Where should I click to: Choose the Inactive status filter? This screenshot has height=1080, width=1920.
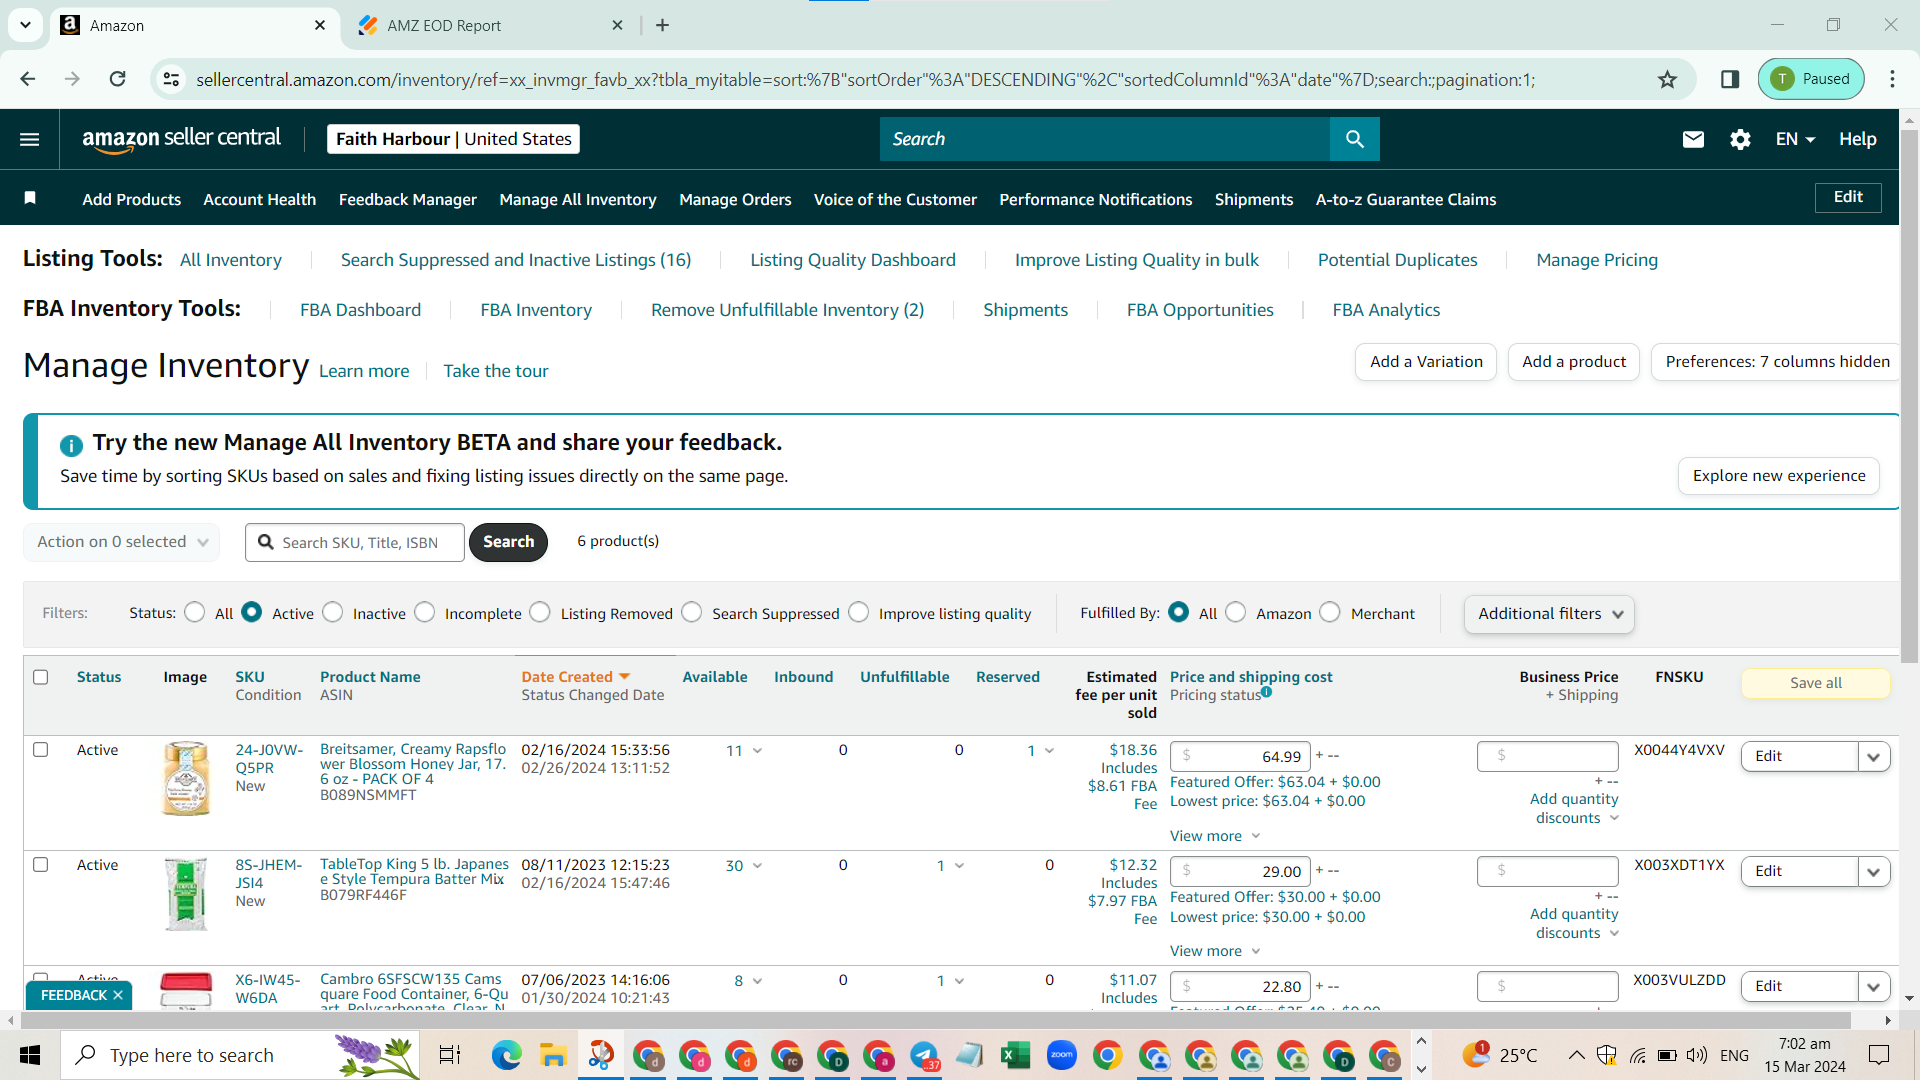(x=333, y=612)
